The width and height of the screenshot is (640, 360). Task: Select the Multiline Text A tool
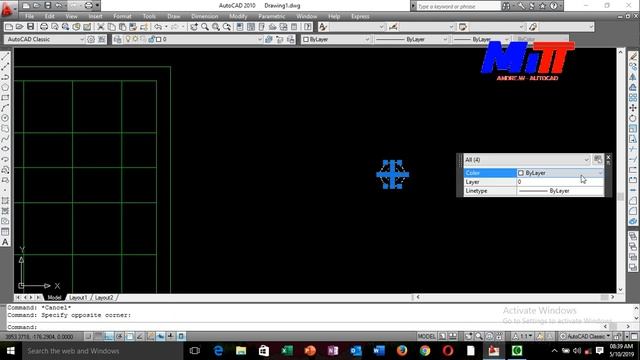5,242
